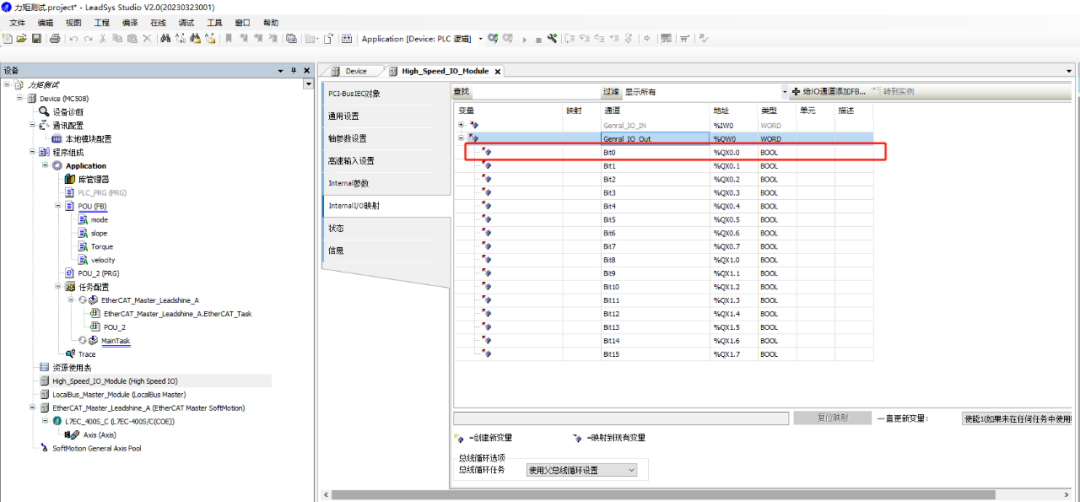Click the Find binoculars icon
This screenshot has height=502, width=1080.
tap(165, 39)
